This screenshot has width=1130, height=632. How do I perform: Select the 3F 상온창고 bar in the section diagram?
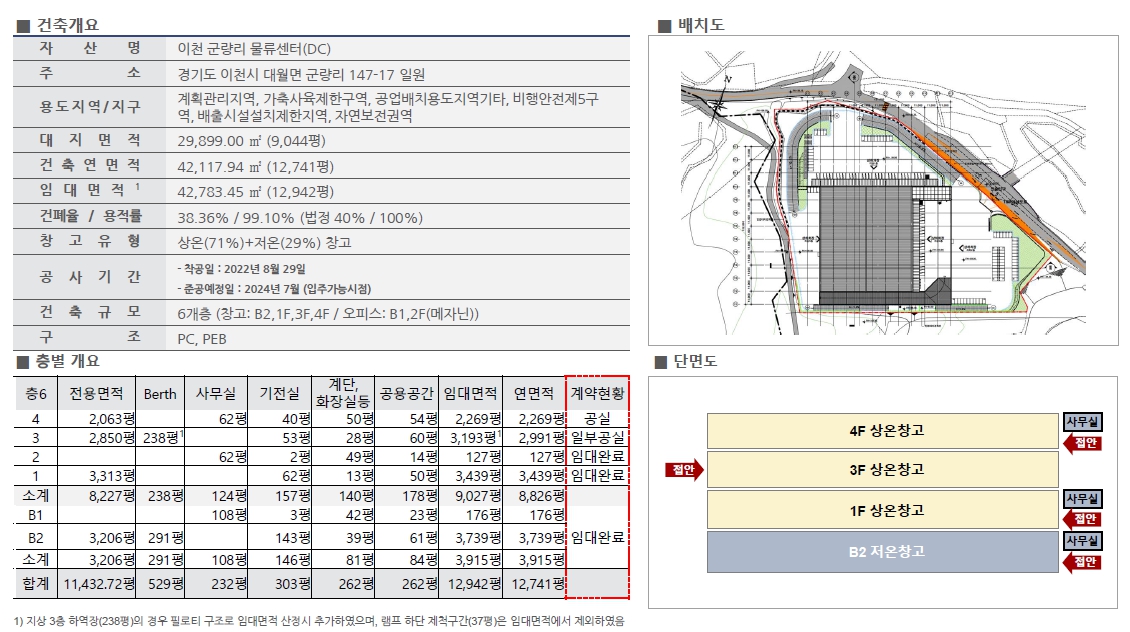(x=883, y=470)
